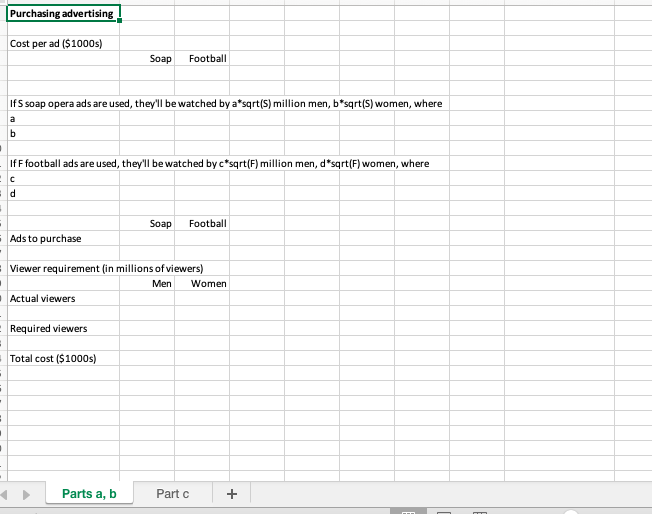Viewport: 652px width, 514px height.
Task: Switch to the Part c sheet tab
Action: coord(173,494)
